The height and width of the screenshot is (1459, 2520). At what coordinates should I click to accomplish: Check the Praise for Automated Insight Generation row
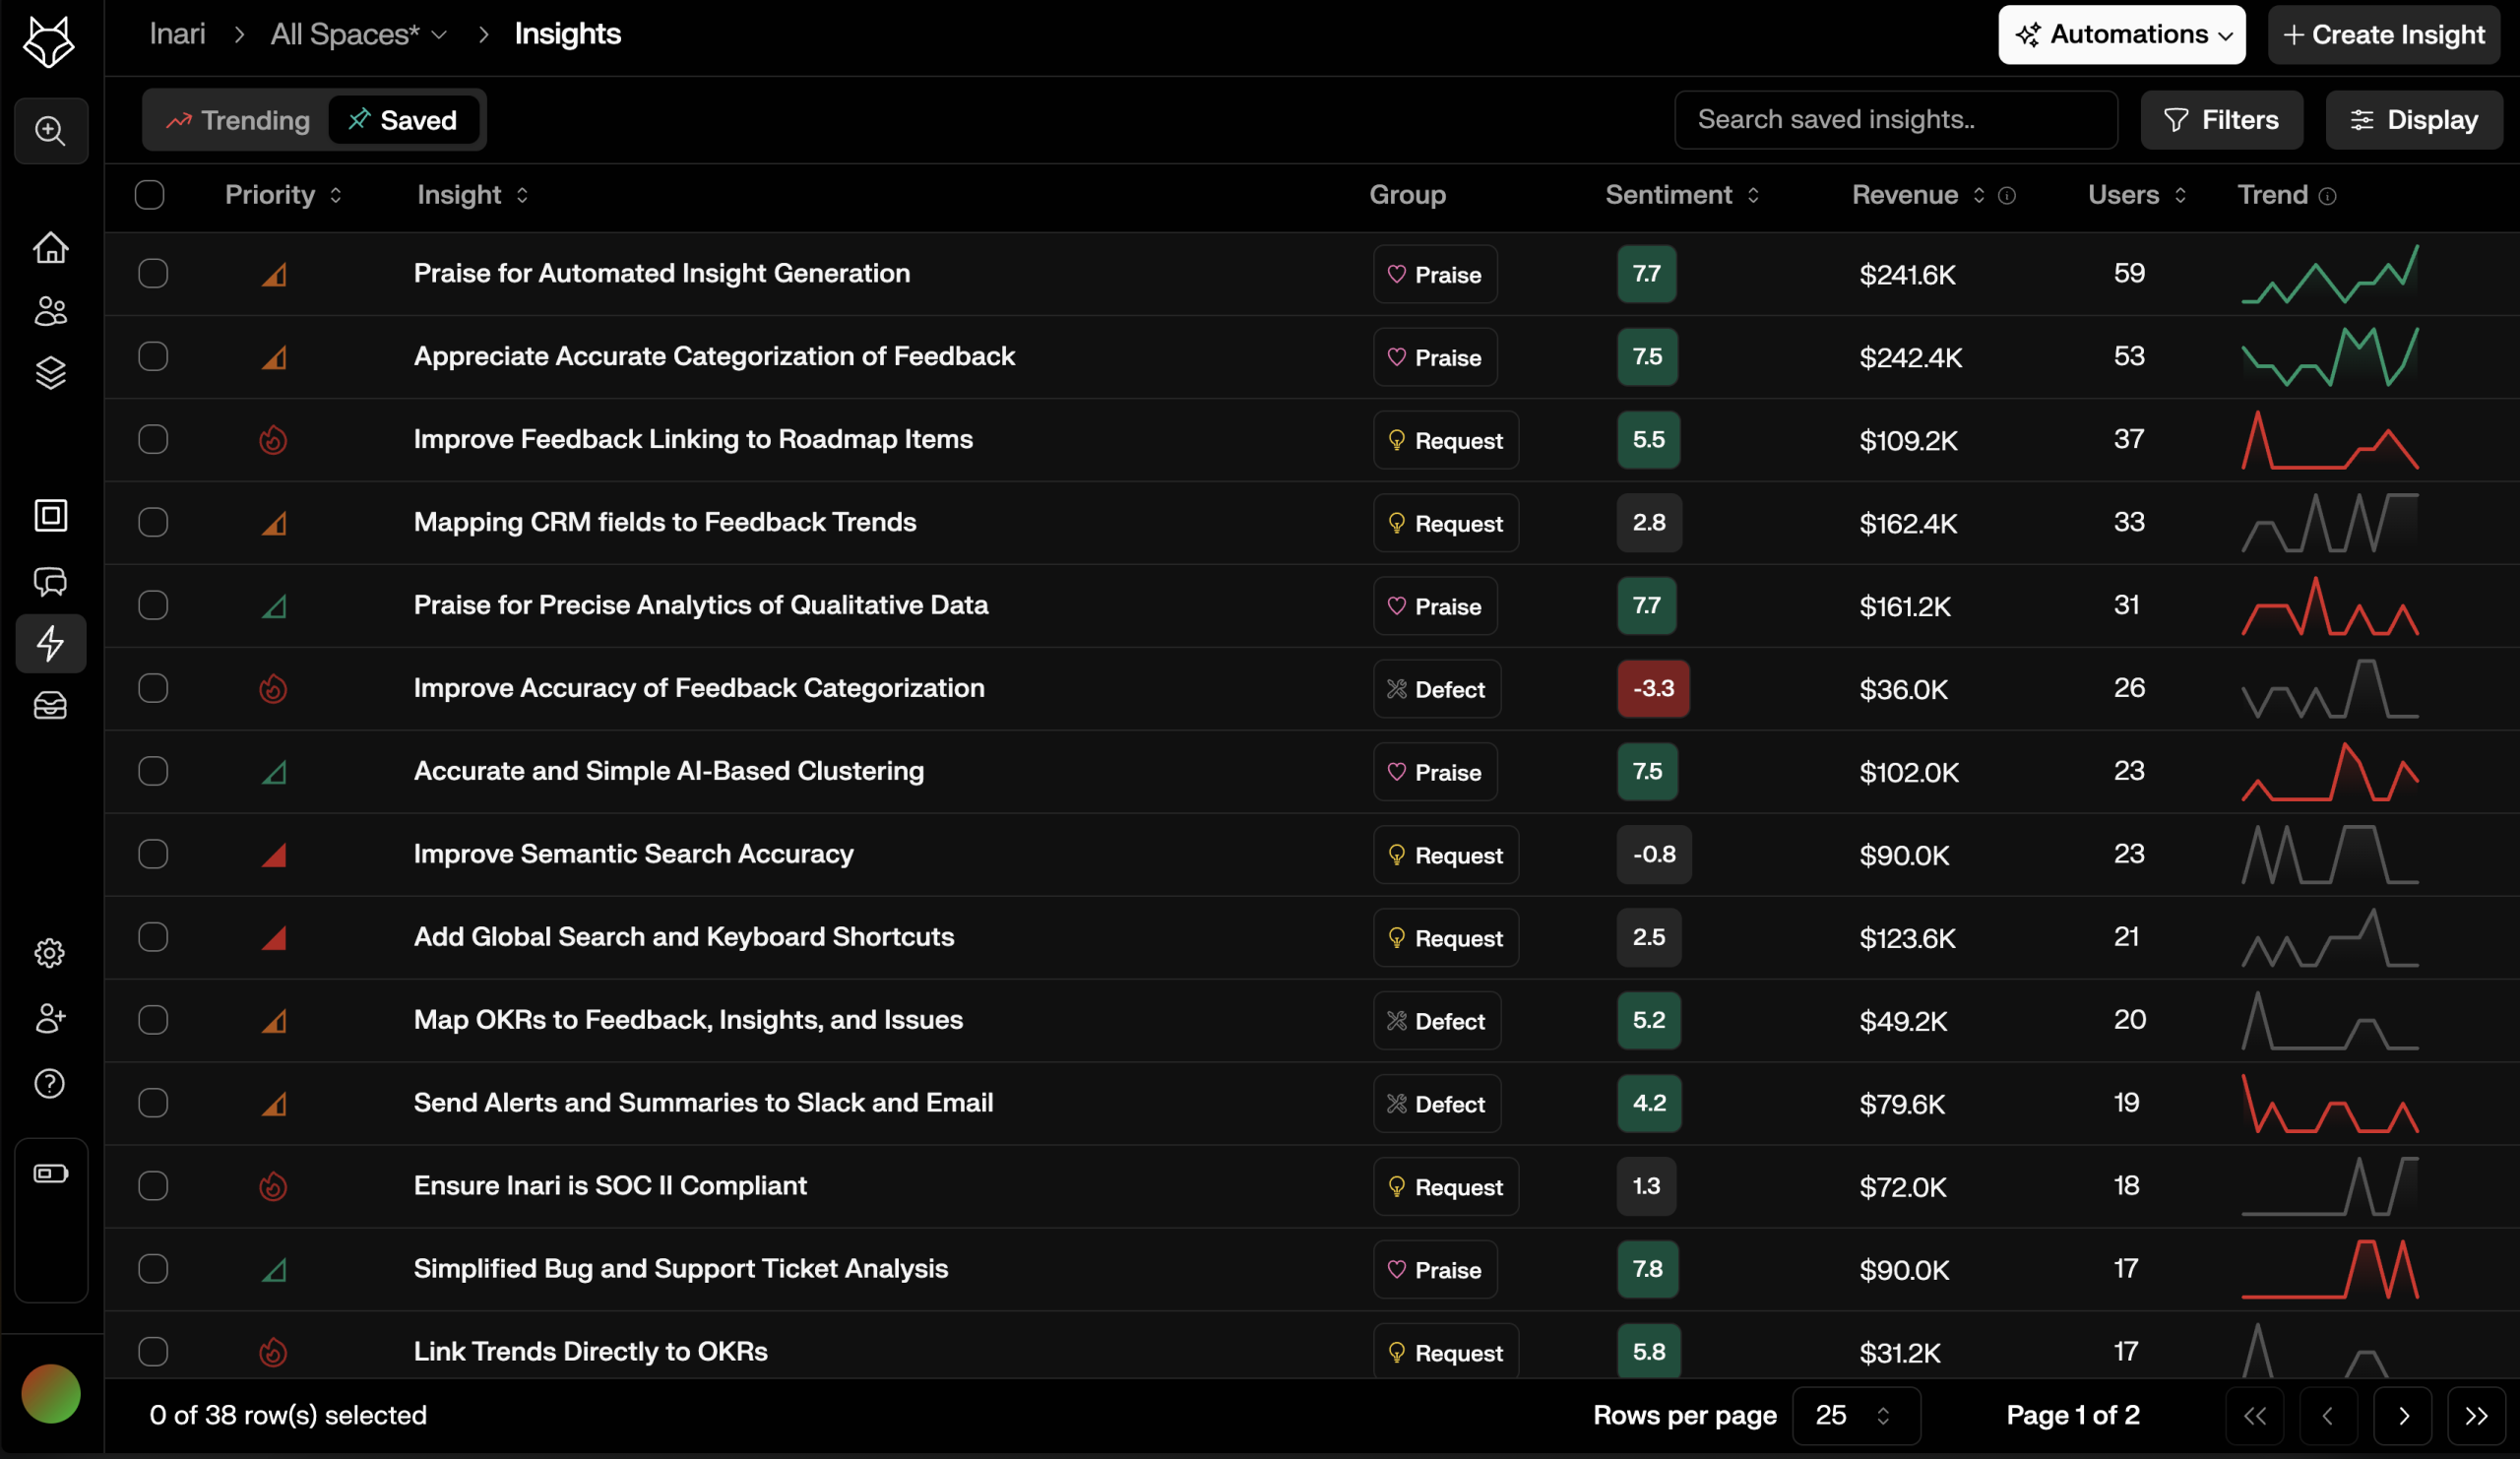pos(153,273)
